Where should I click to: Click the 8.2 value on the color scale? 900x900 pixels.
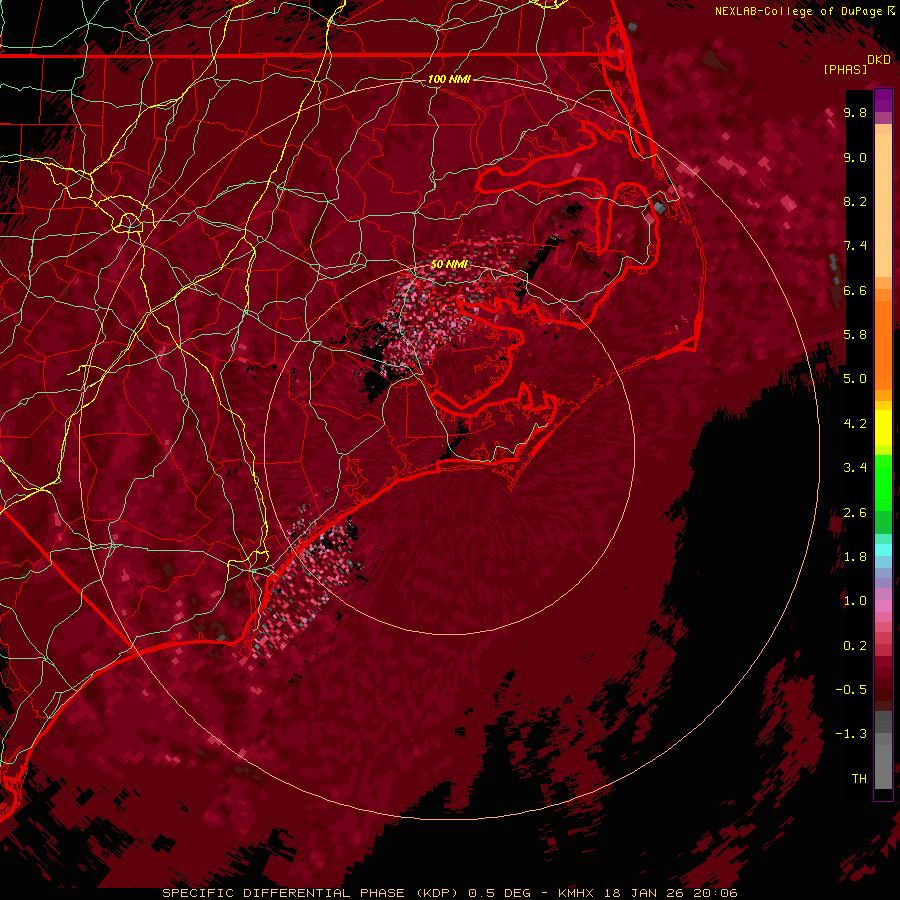tap(855, 201)
